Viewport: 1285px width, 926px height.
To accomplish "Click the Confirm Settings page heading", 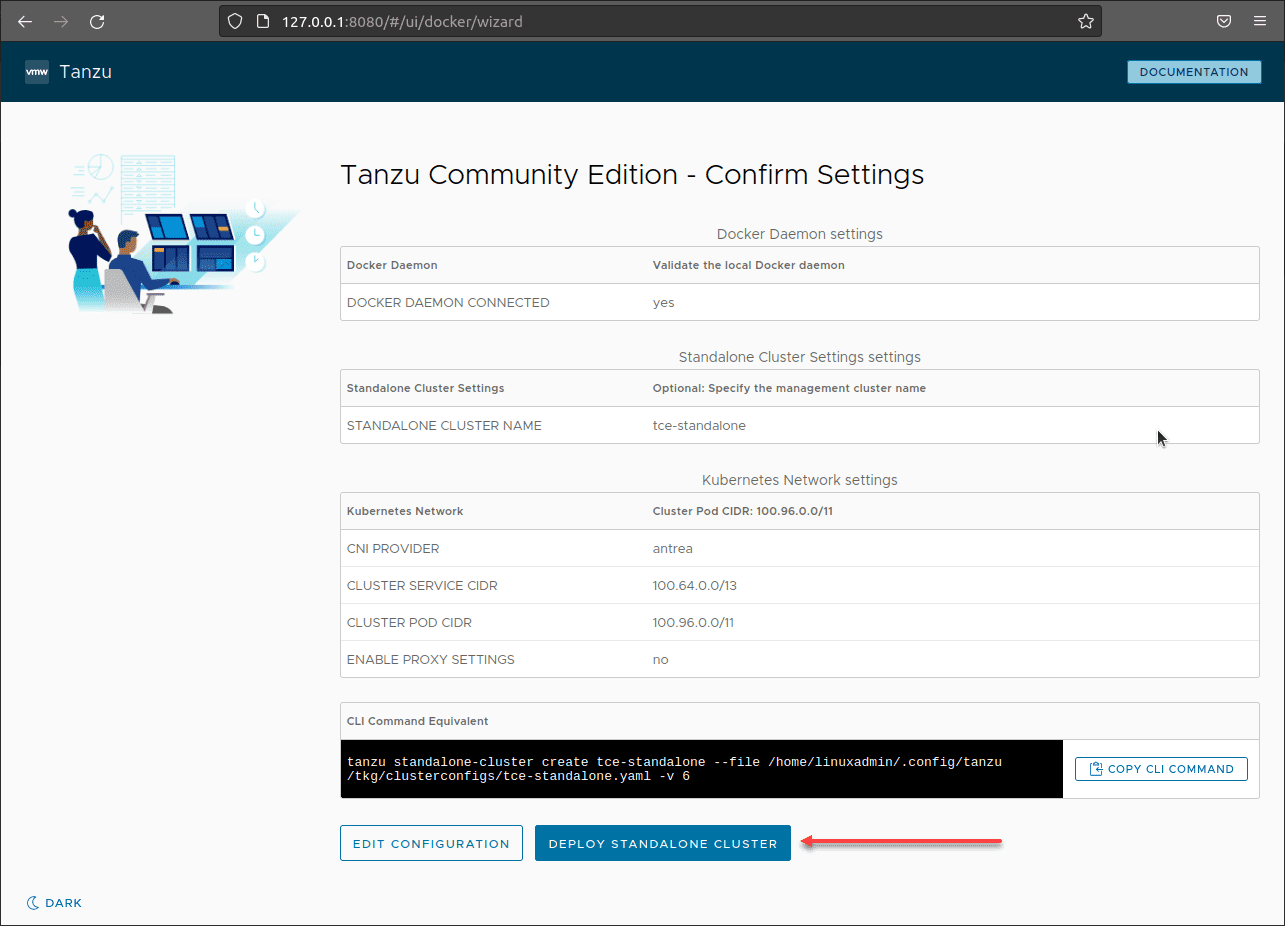I will [632, 175].
